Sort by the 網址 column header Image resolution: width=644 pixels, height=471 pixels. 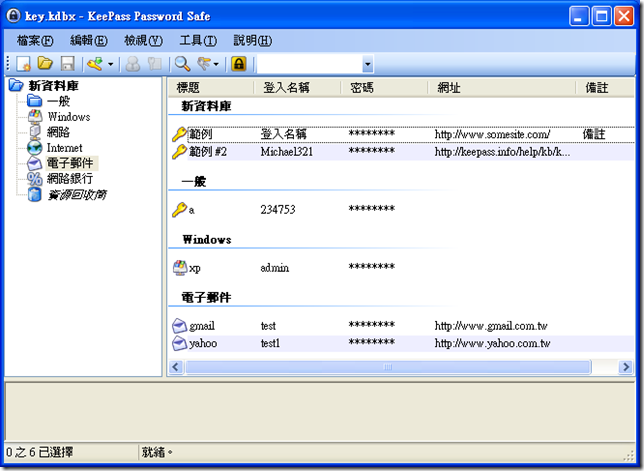click(x=501, y=87)
